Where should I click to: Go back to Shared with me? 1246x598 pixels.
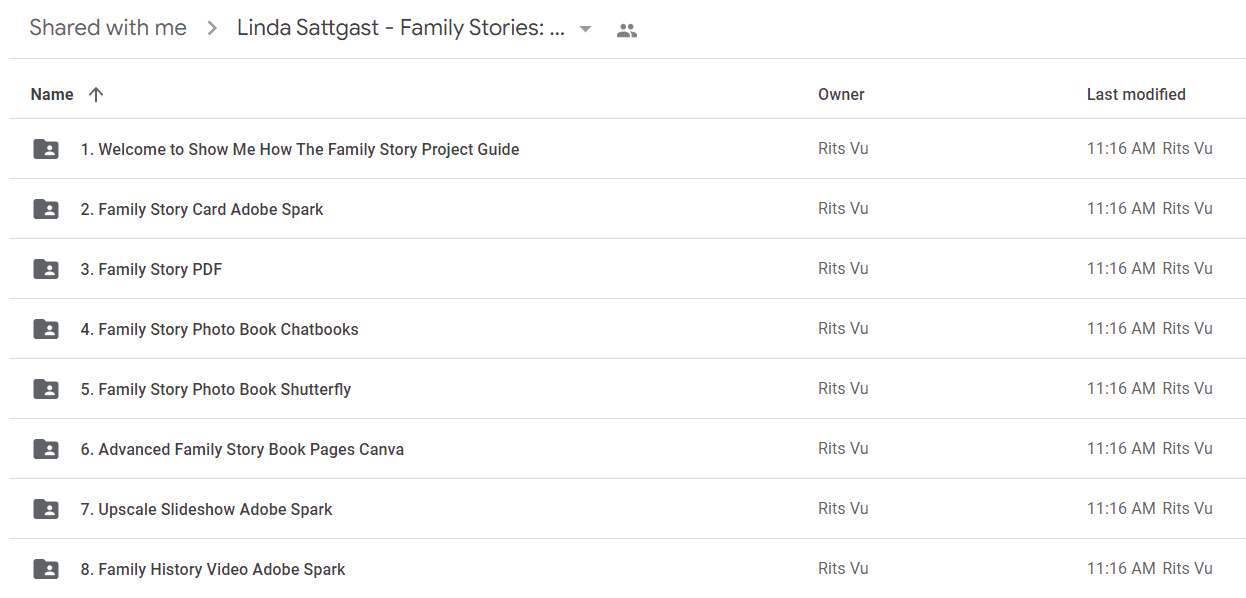pos(108,28)
